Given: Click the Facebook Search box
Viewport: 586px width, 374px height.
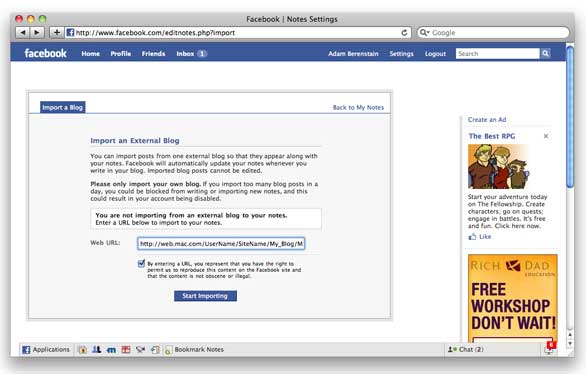Looking at the screenshot, I should click(x=498, y=53).
